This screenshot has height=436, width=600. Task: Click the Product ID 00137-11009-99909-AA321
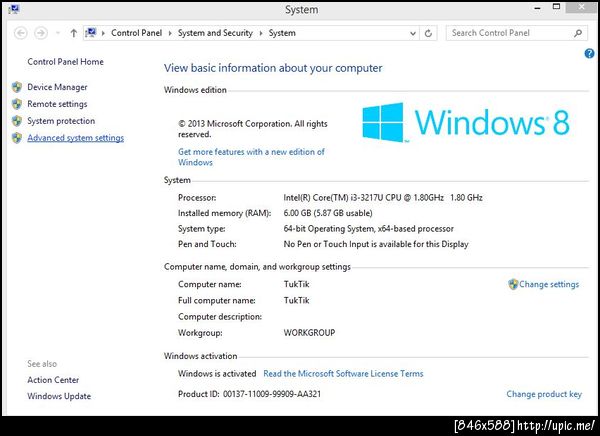(249, 394)
